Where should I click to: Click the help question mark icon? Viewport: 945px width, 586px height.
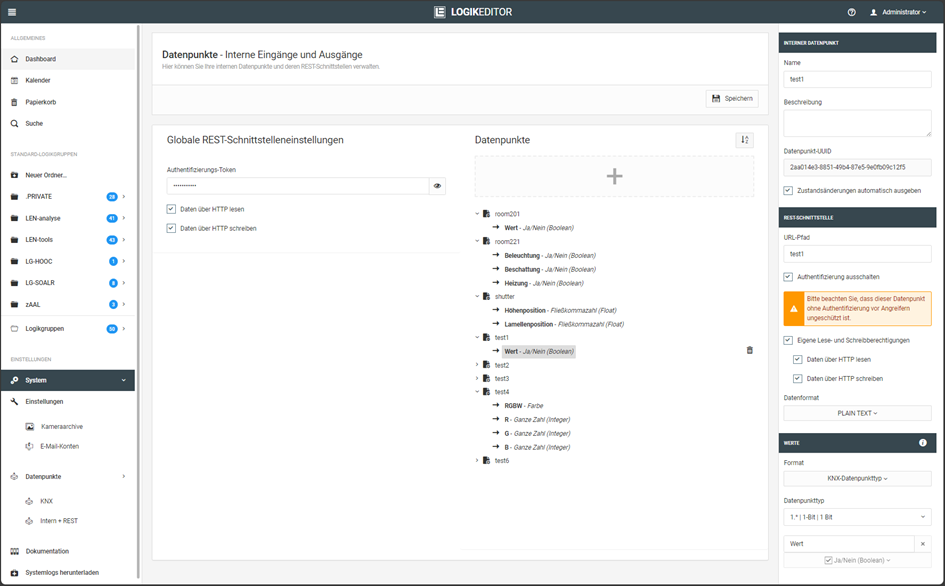pos(851,12)
